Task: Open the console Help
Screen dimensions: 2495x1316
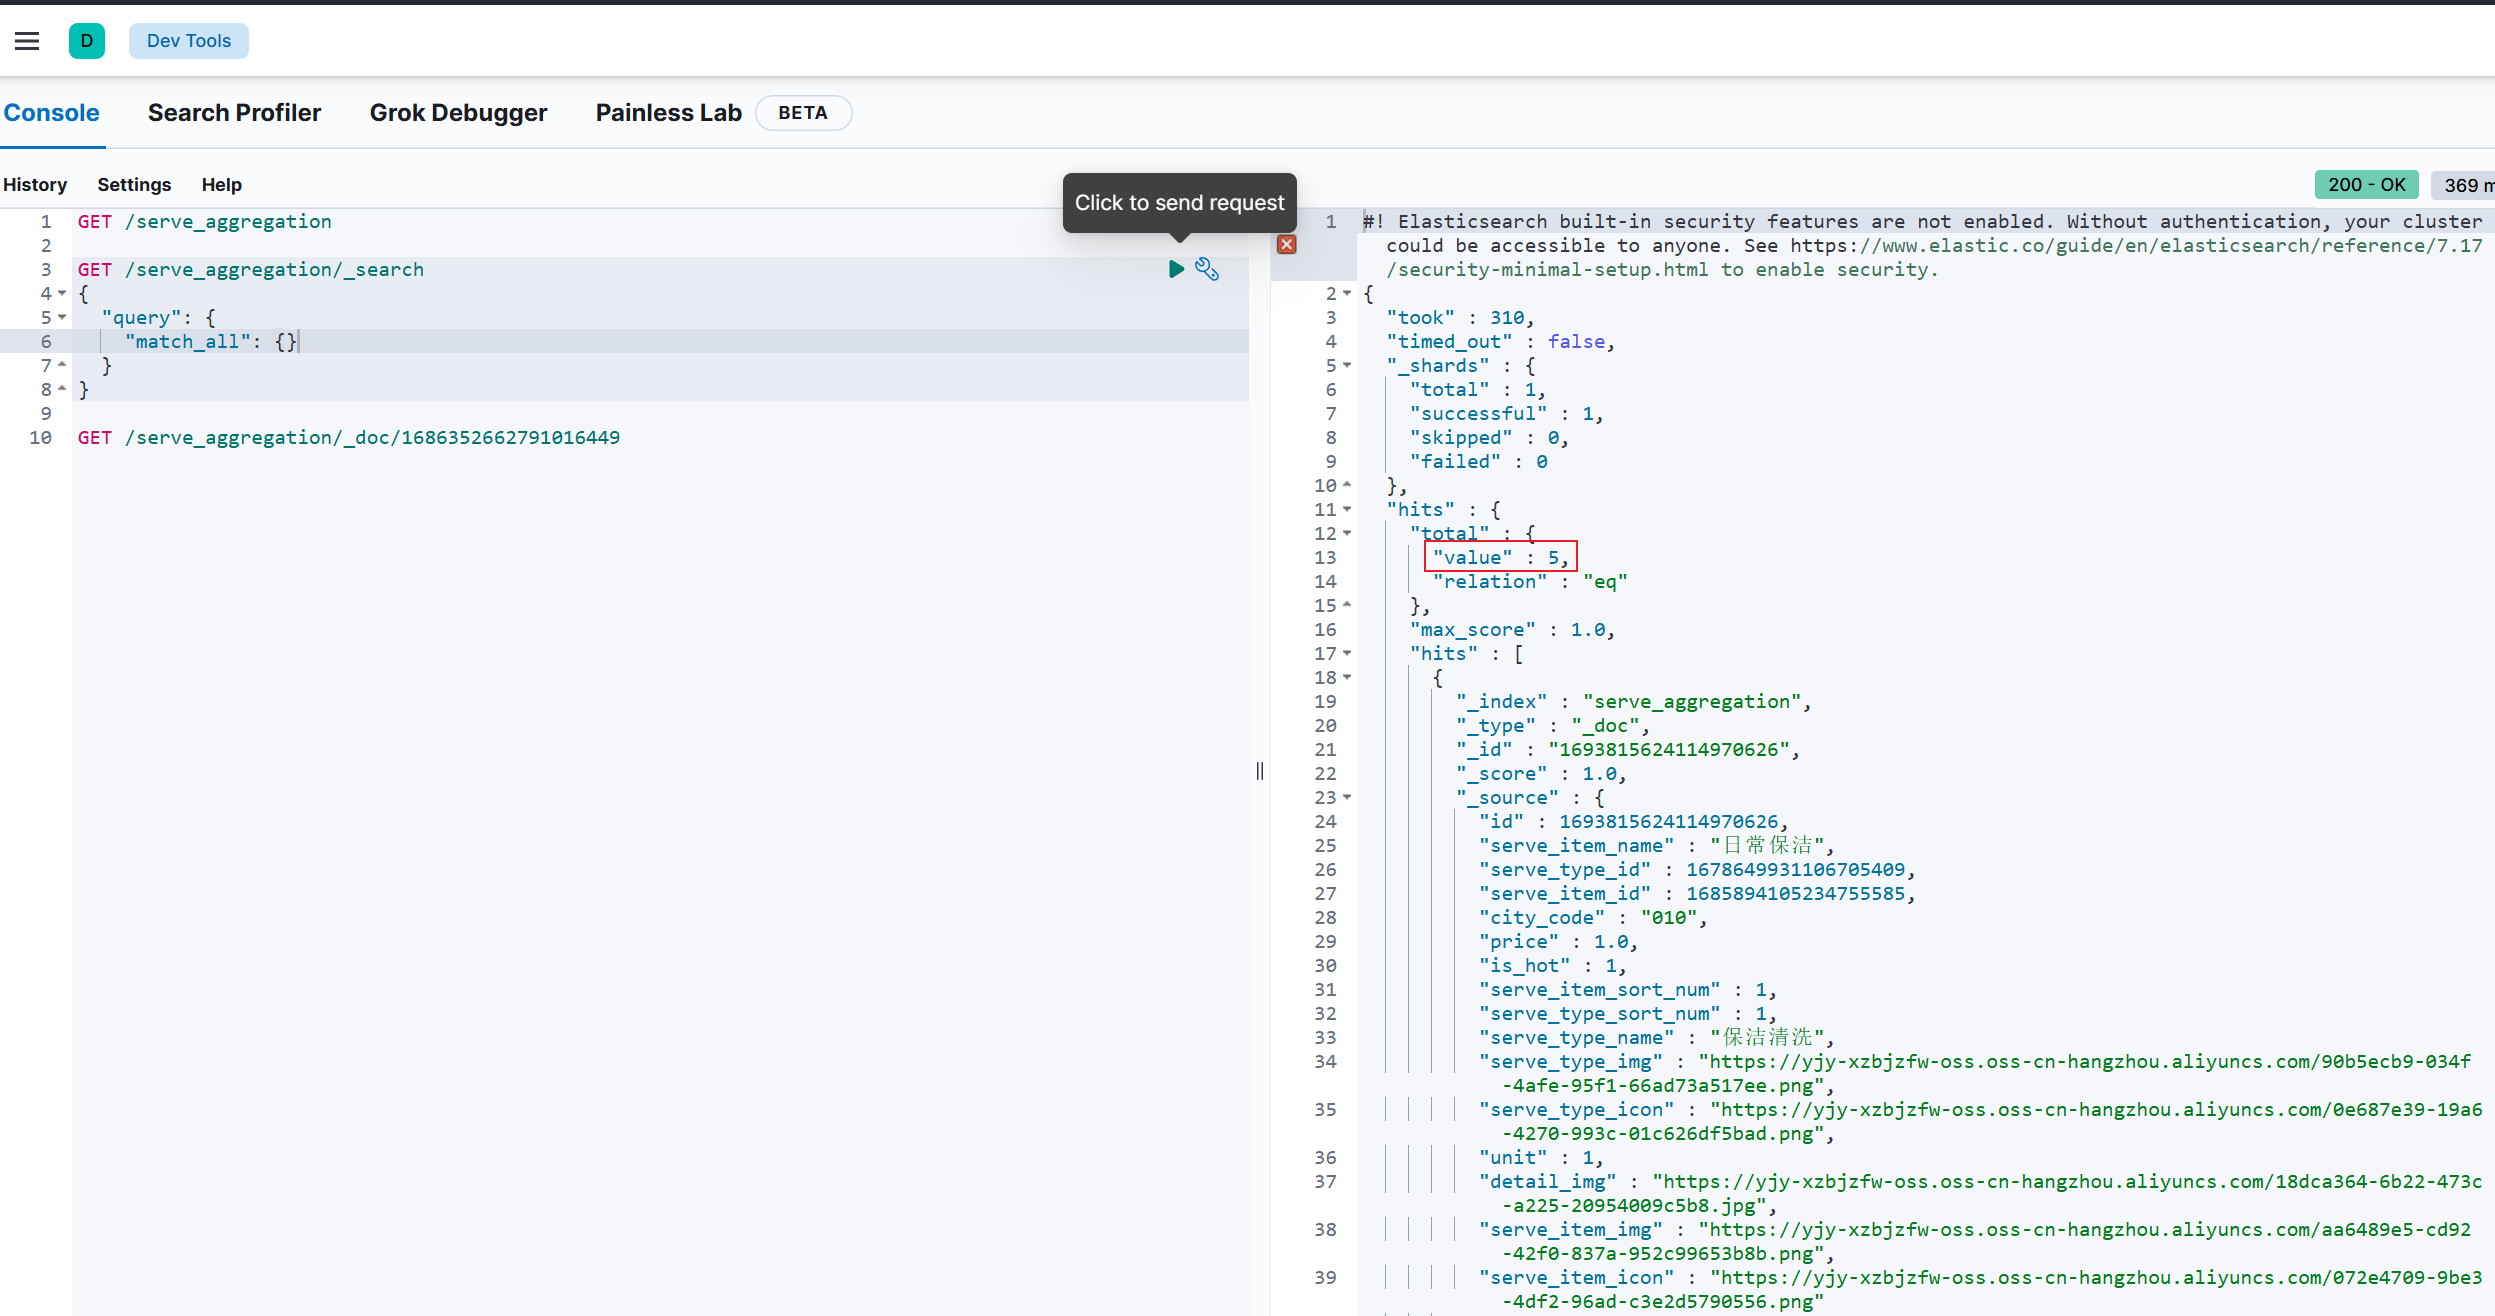Action: [221, 185]
